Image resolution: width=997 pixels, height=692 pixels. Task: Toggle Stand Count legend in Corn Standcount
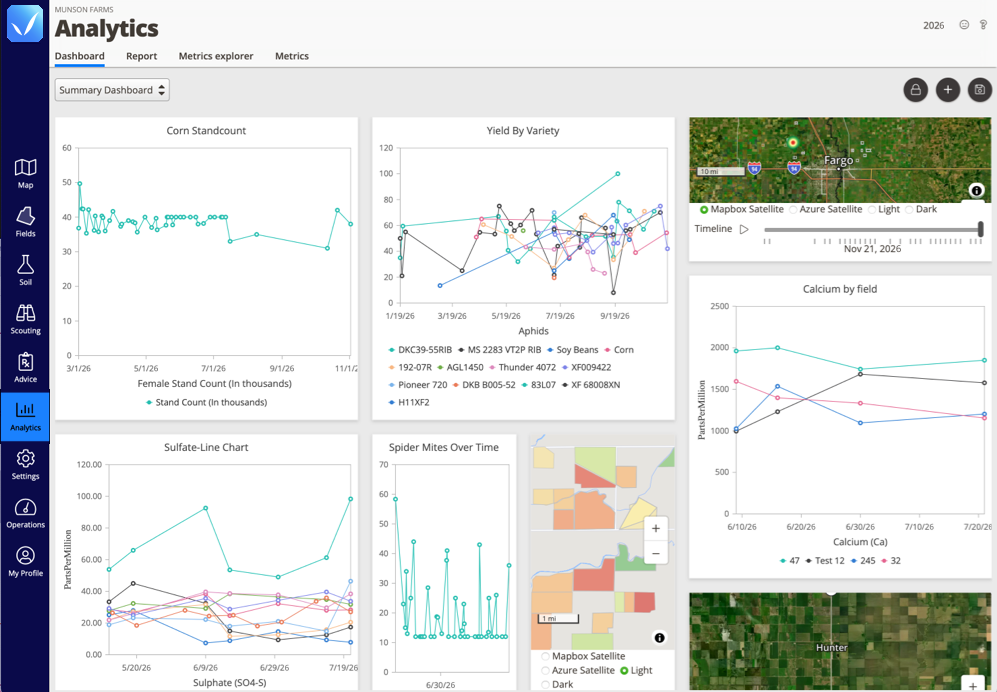[207, 402]
